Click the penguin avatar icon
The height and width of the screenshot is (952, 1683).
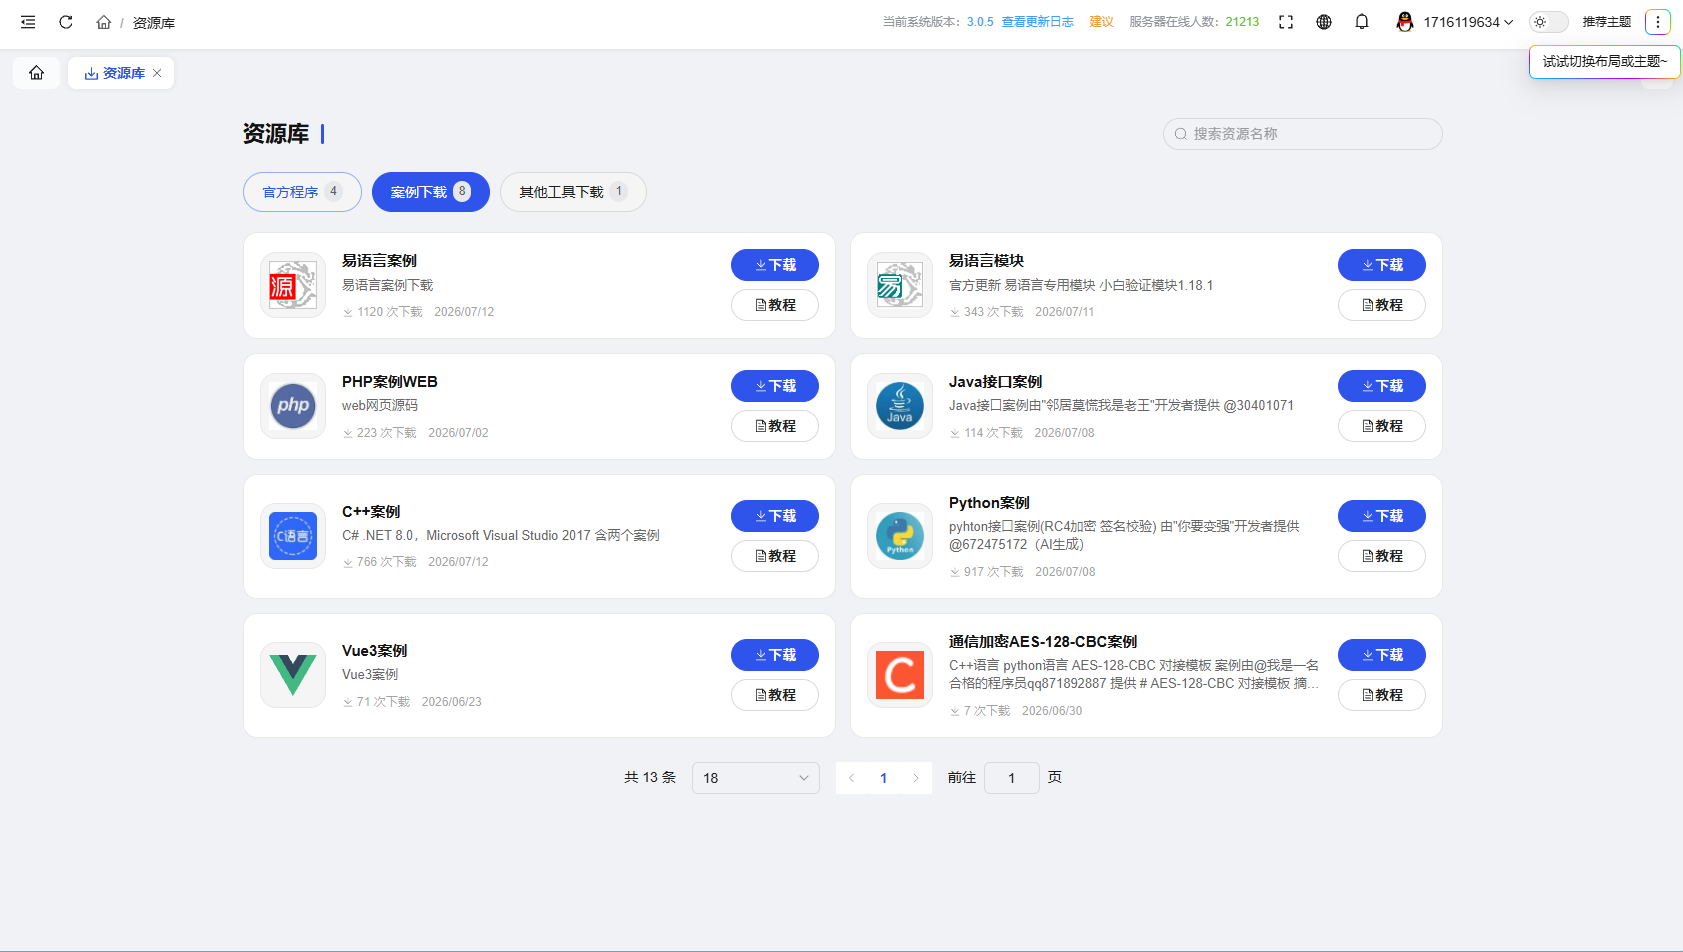[1405, 22]
